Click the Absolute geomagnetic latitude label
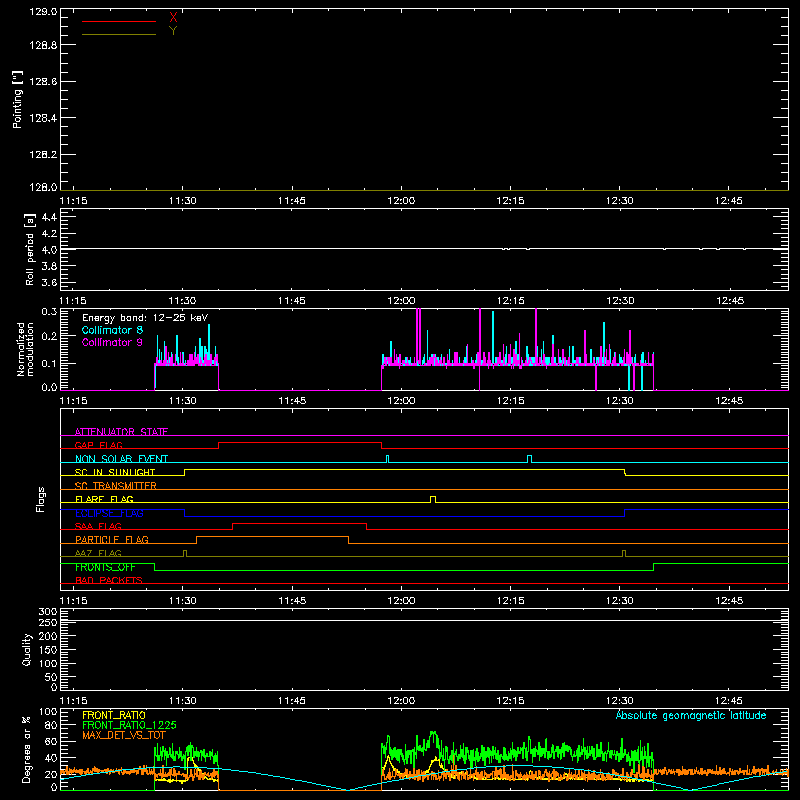 pos(691,715)
